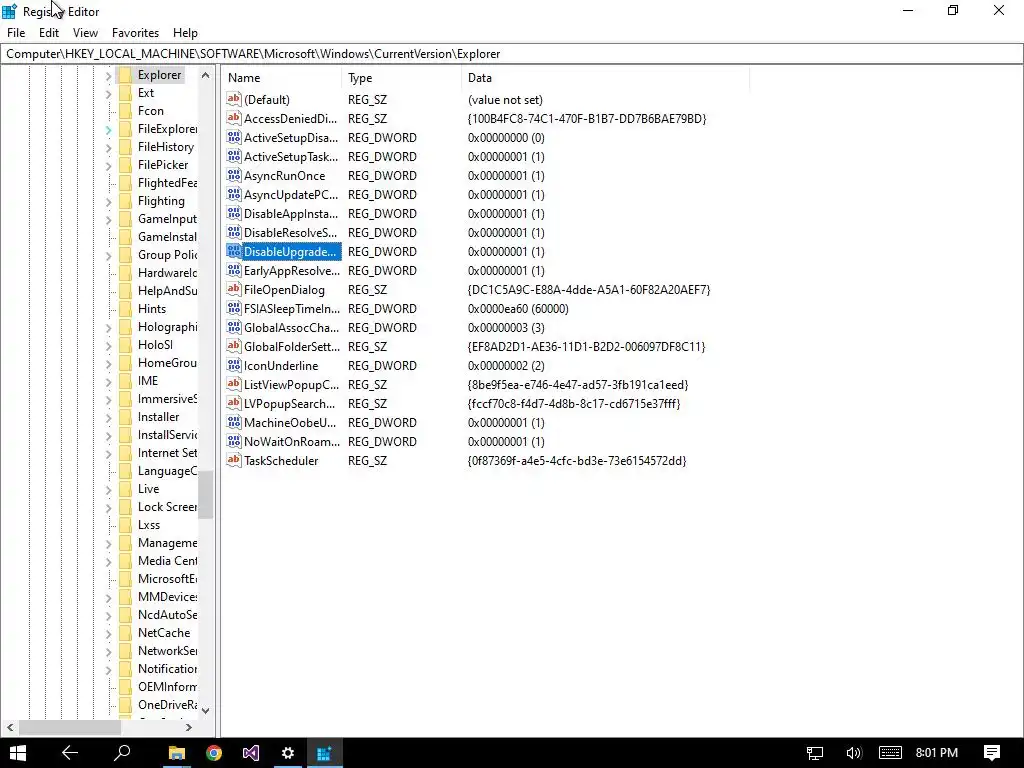The image size is (1024, 768).
Task: Select the GlobalAssocCha... value name
Action: tap(291, 327)
